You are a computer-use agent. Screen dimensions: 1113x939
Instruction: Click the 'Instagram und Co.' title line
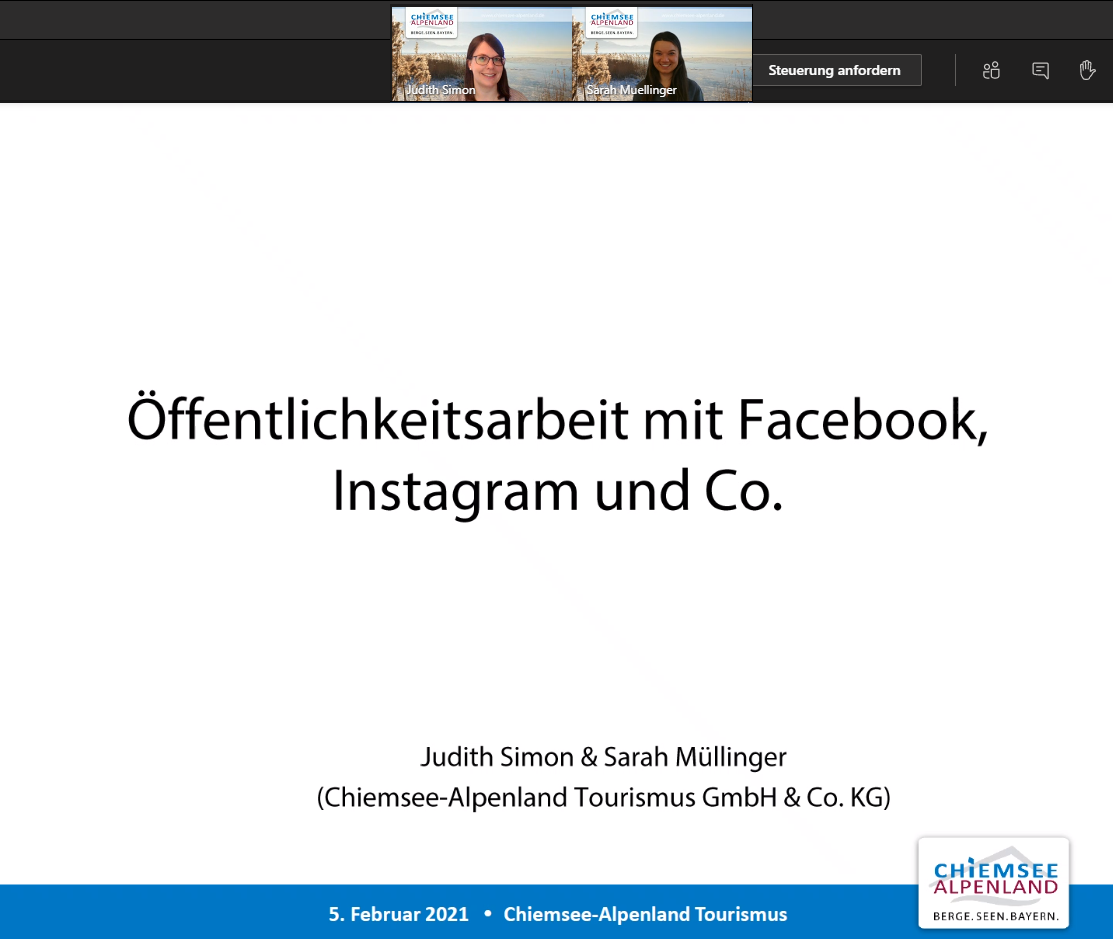[557, 491]
